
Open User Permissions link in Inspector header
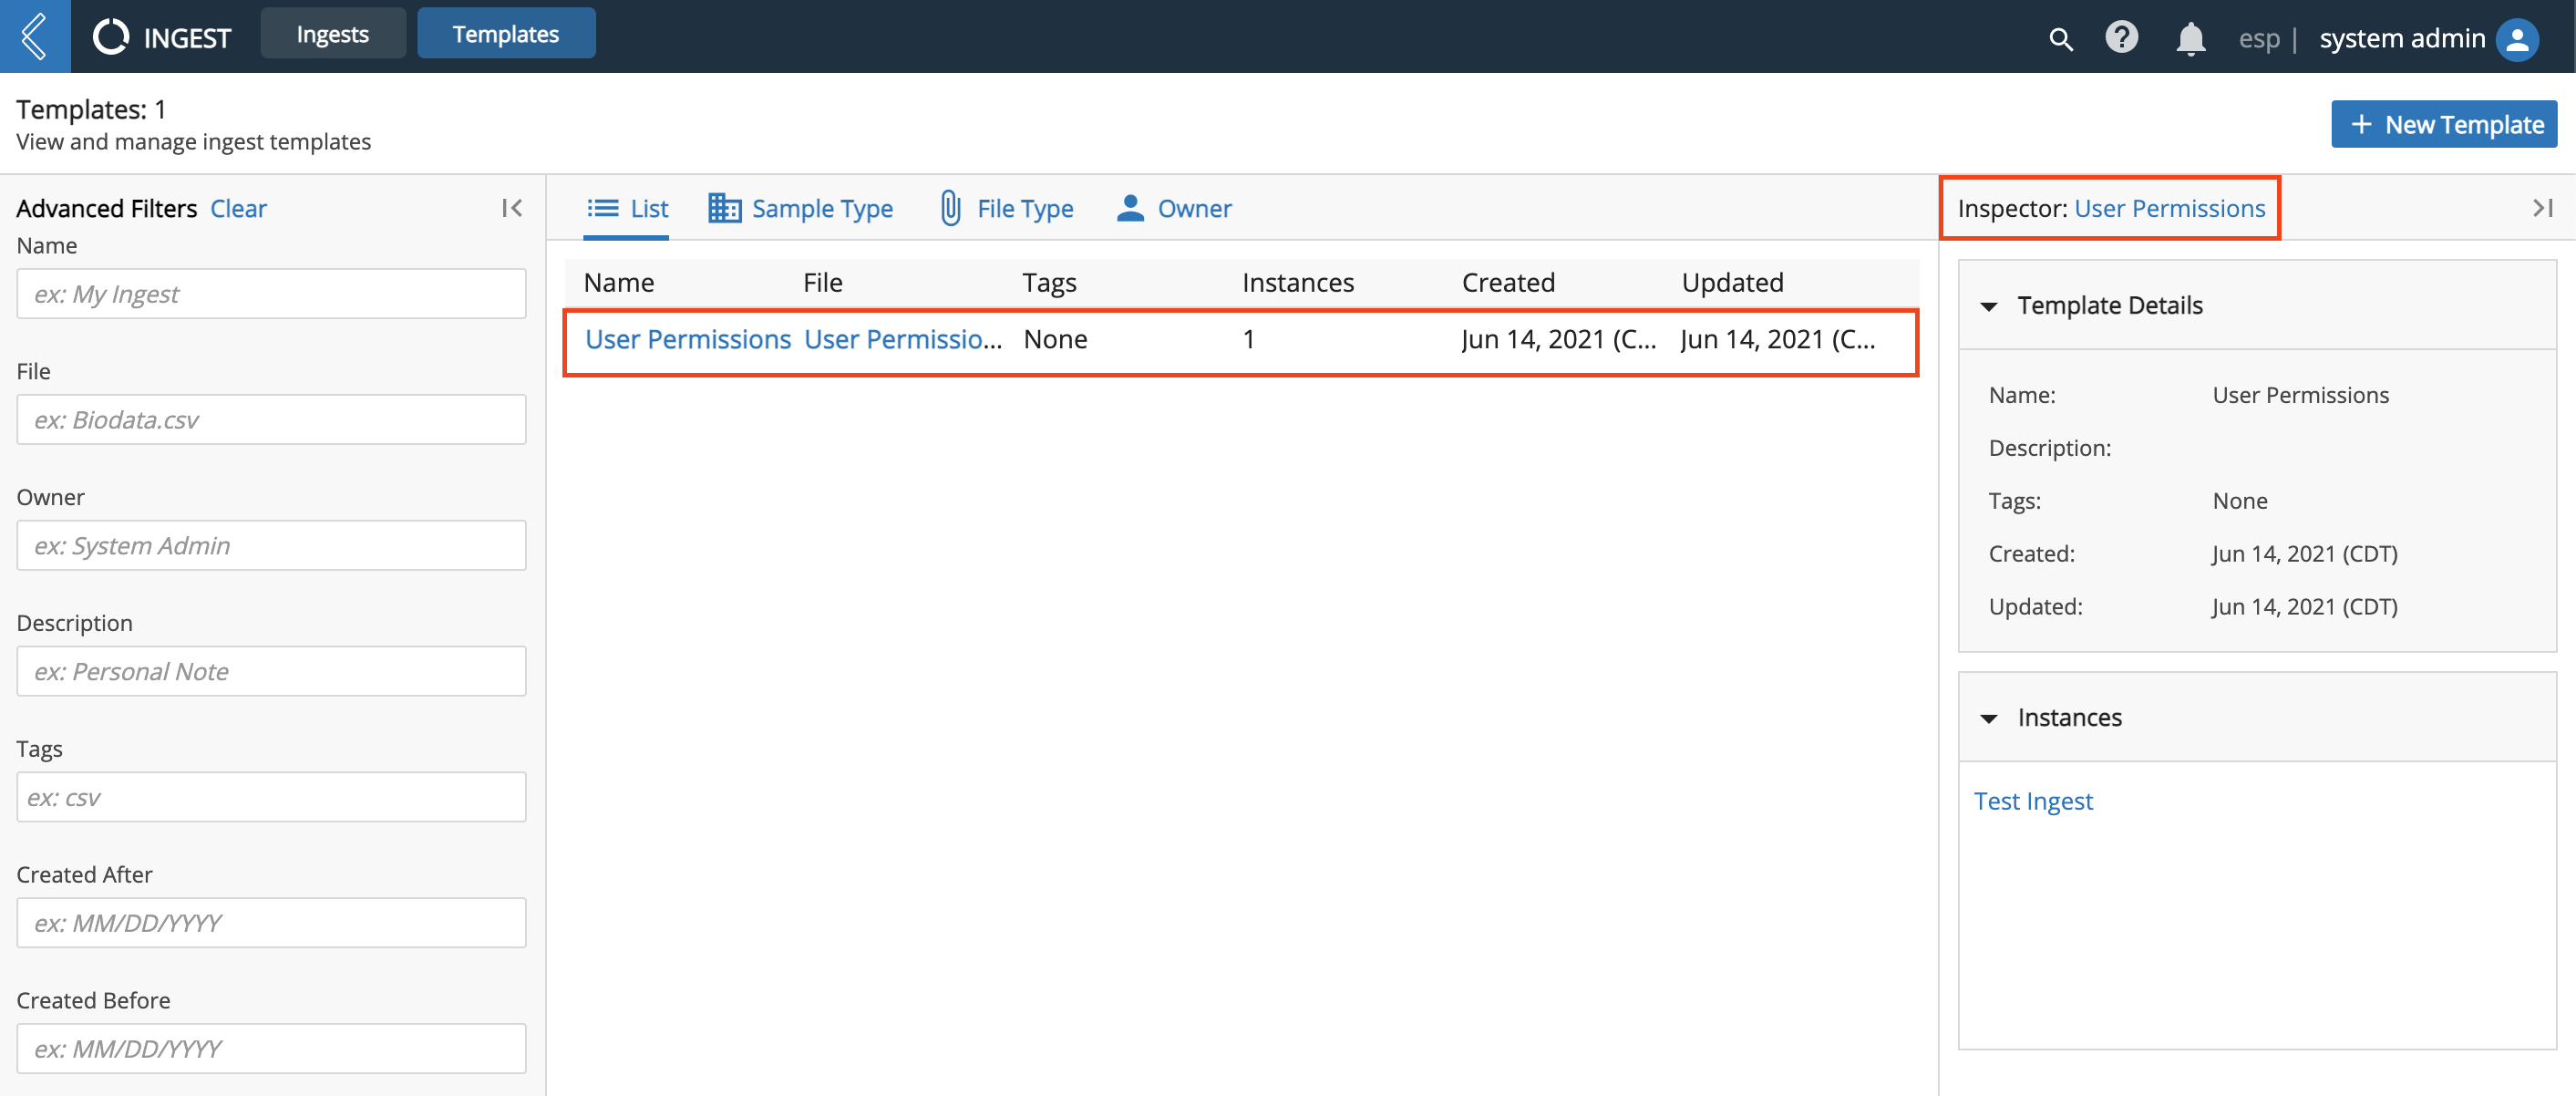click(x=2170, y=208)
